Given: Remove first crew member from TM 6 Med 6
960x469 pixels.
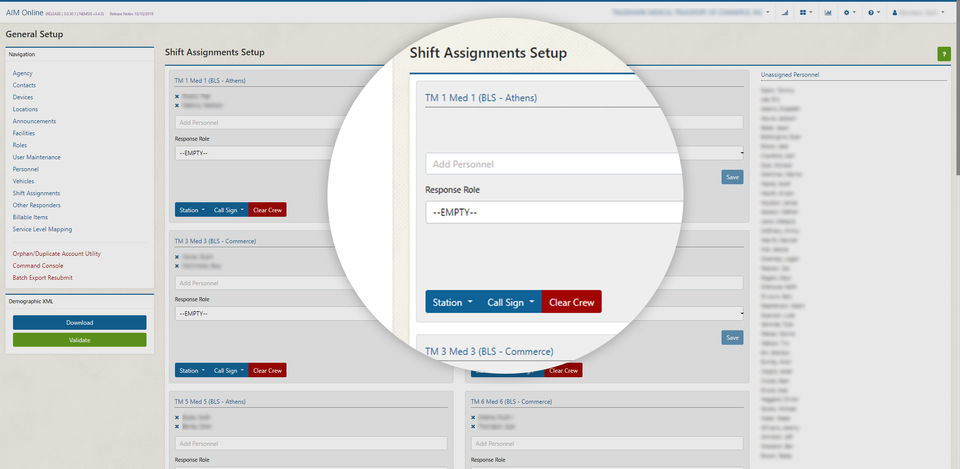Looking at the screenshot, I should (473, 418).
